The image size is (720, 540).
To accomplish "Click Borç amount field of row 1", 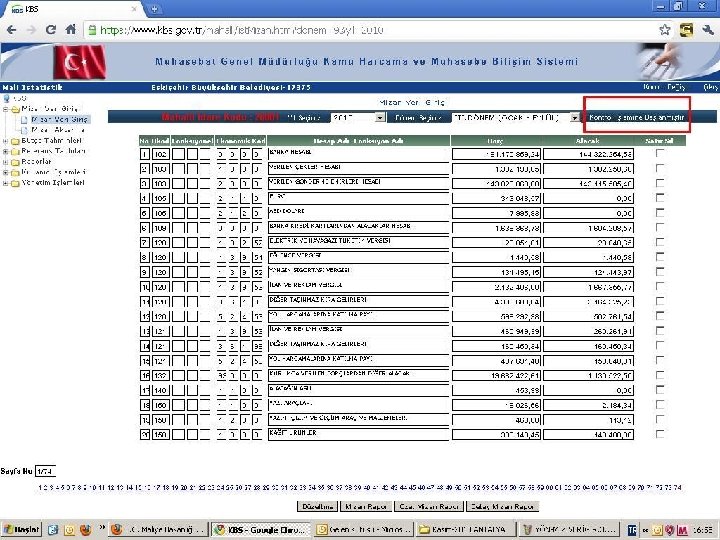I will [x=496, y=154].
